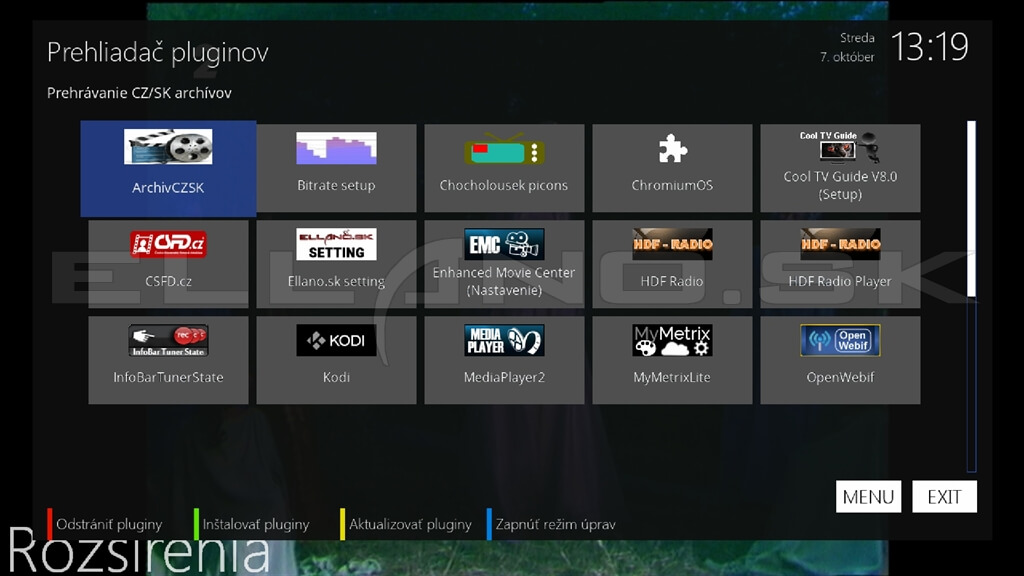Click the Bitrate setup label

[336, 185]
